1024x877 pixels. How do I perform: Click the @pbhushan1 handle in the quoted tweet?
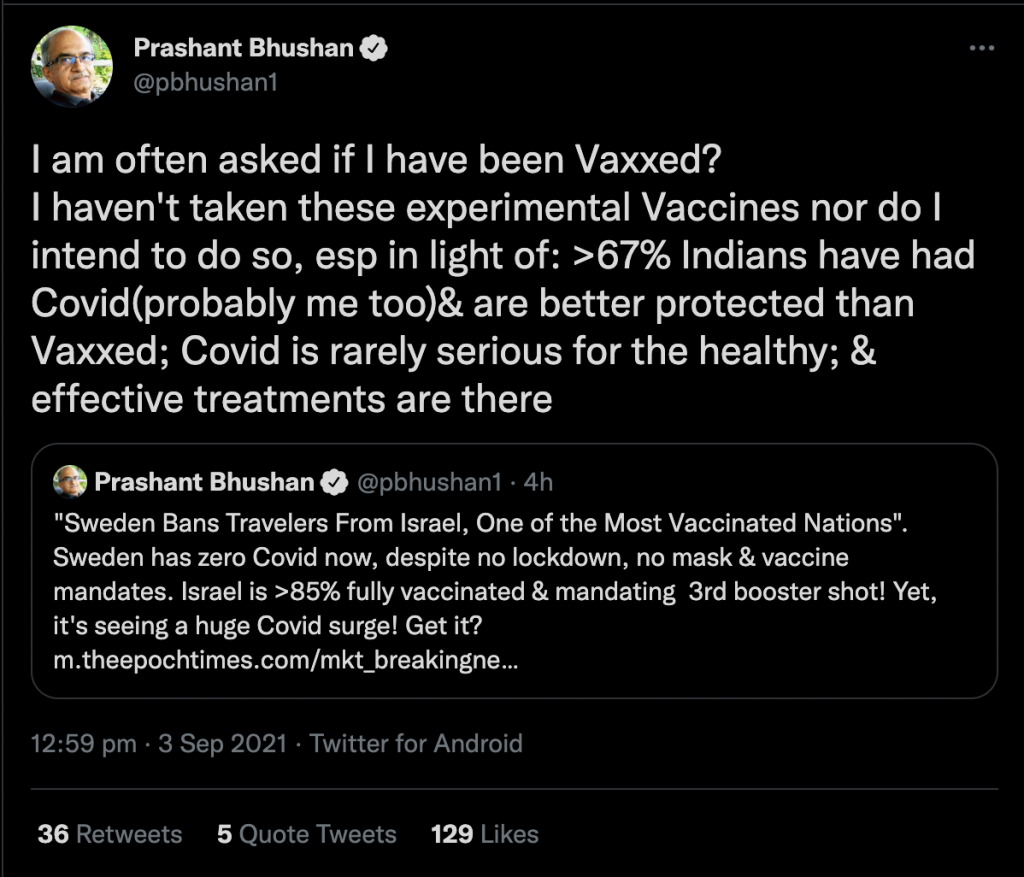[x=428, y=483]
